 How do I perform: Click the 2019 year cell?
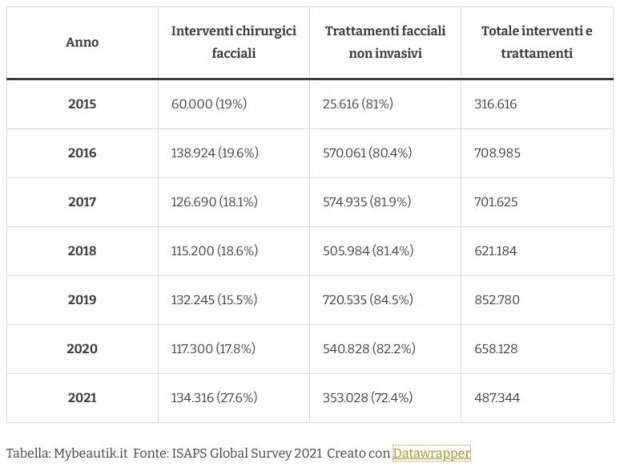tap(82, 300)
